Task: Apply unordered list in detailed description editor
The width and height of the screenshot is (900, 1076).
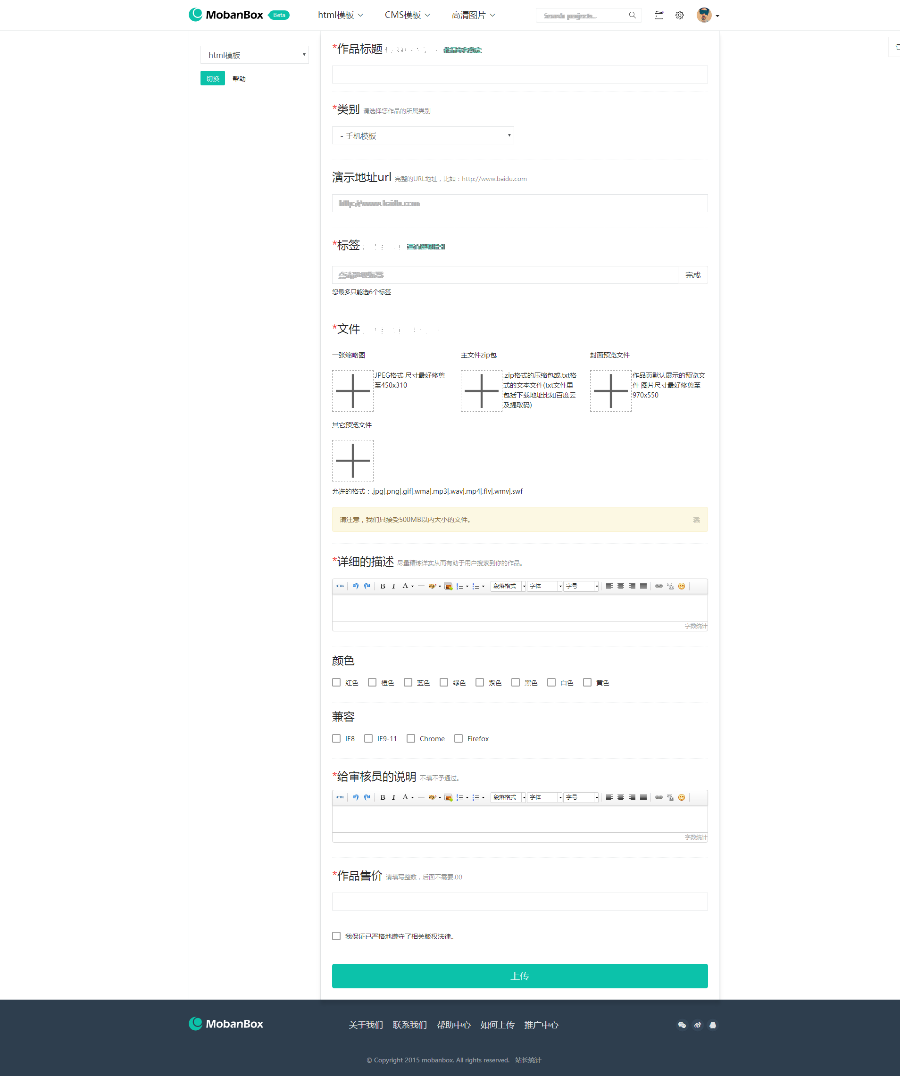Action: (475, 586)
